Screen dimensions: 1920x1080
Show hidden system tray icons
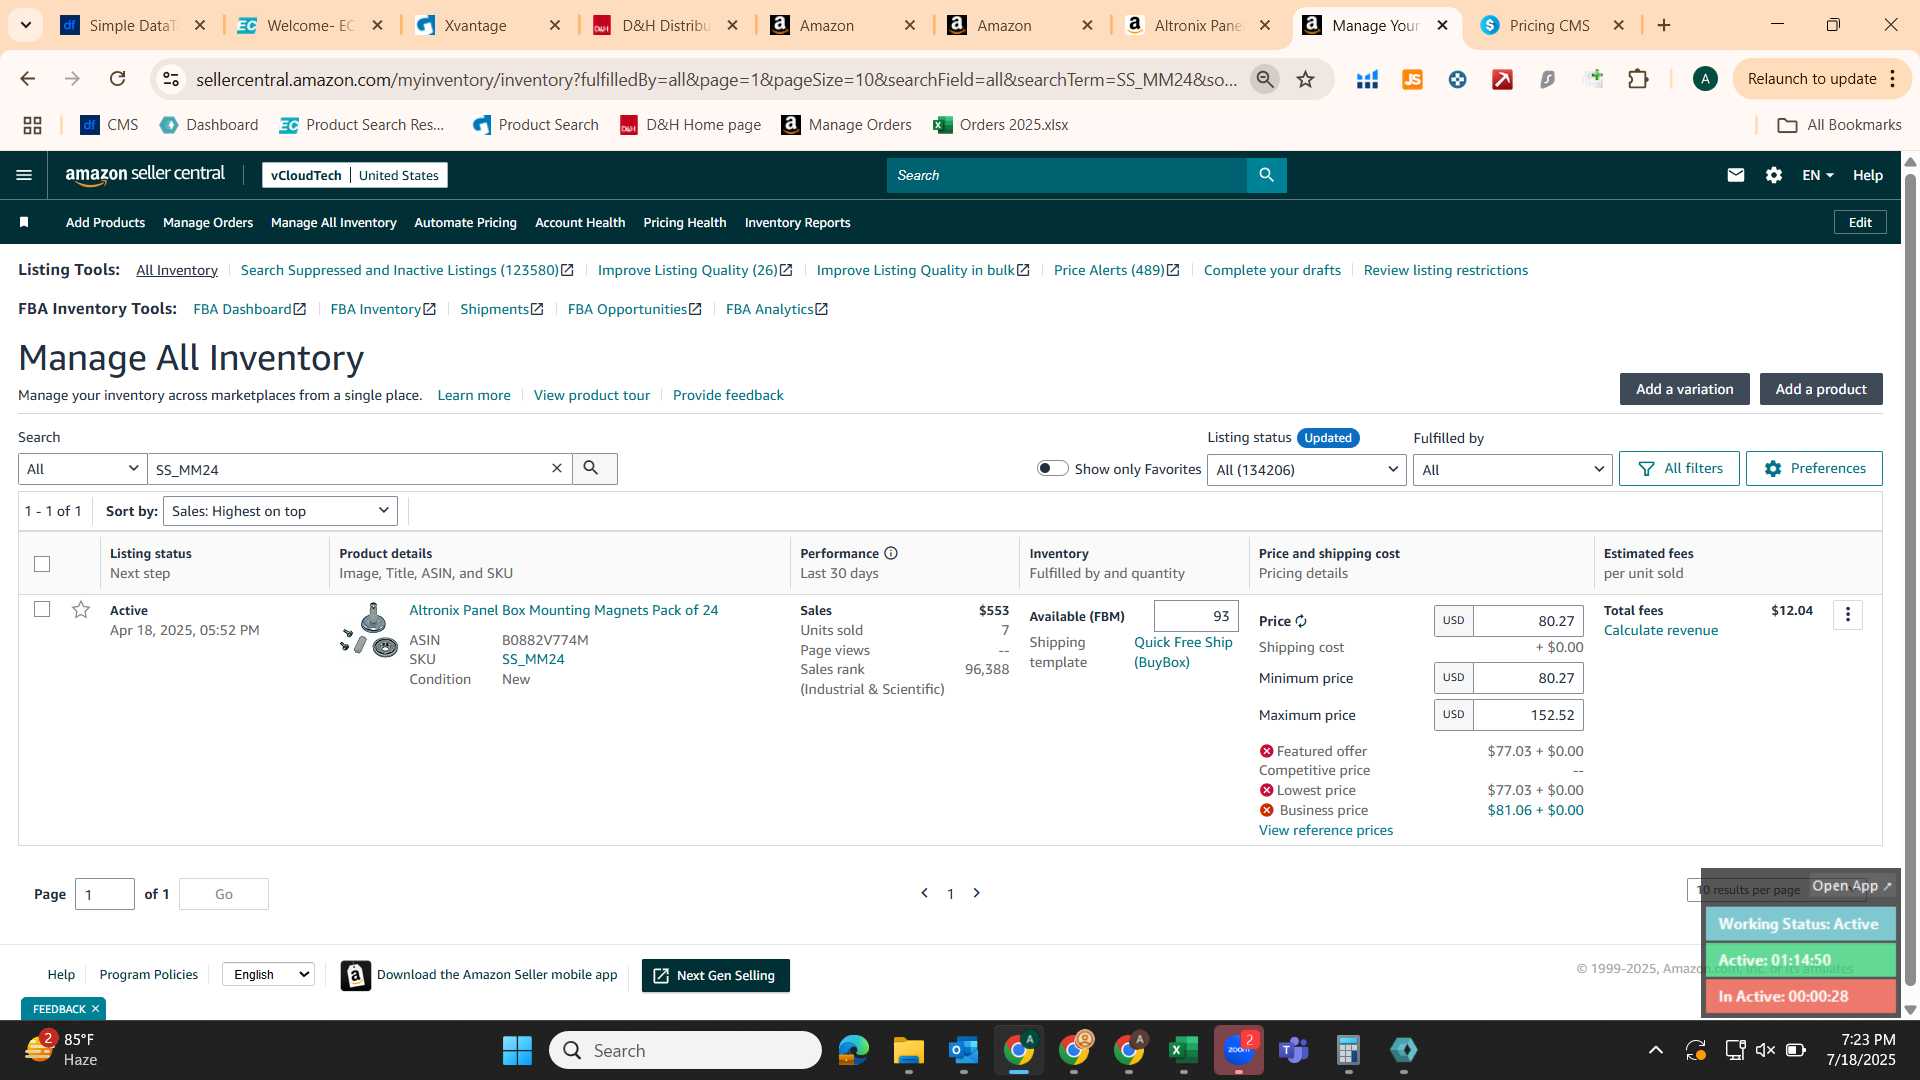(1655, 1050)
